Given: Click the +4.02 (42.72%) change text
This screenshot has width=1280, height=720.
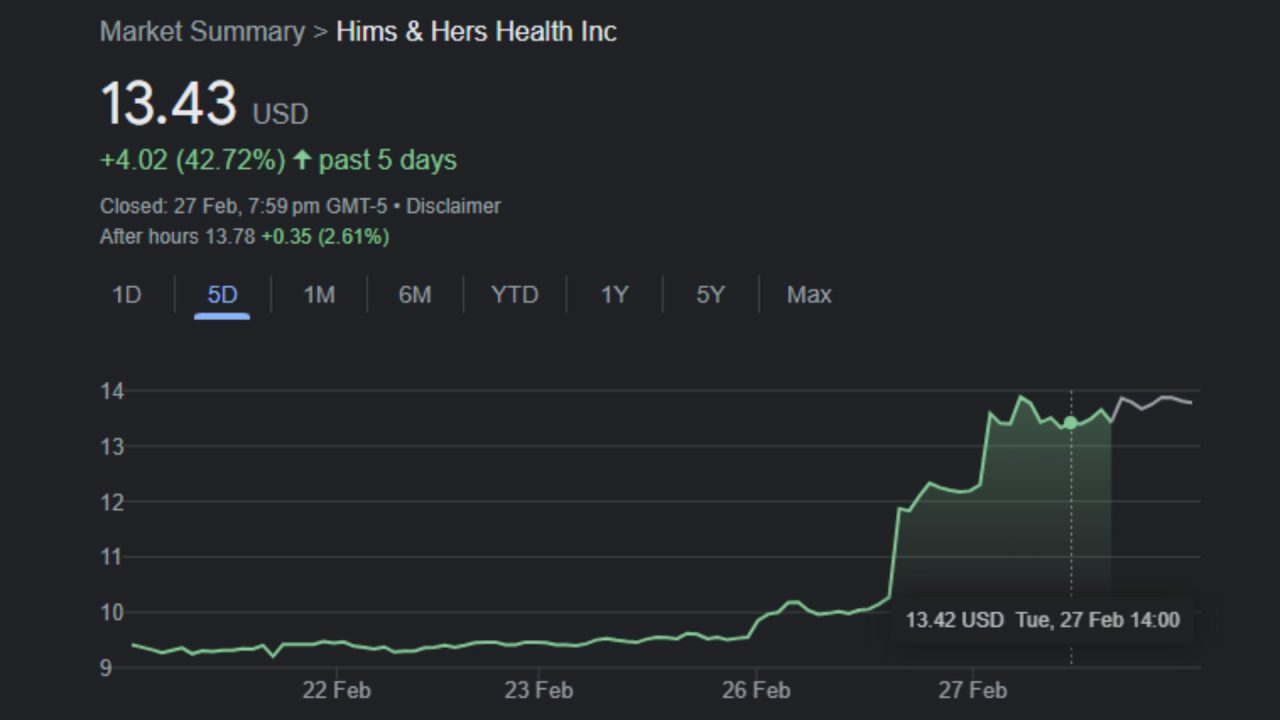Looking at the screenshot, I should (x=192, y=160).
